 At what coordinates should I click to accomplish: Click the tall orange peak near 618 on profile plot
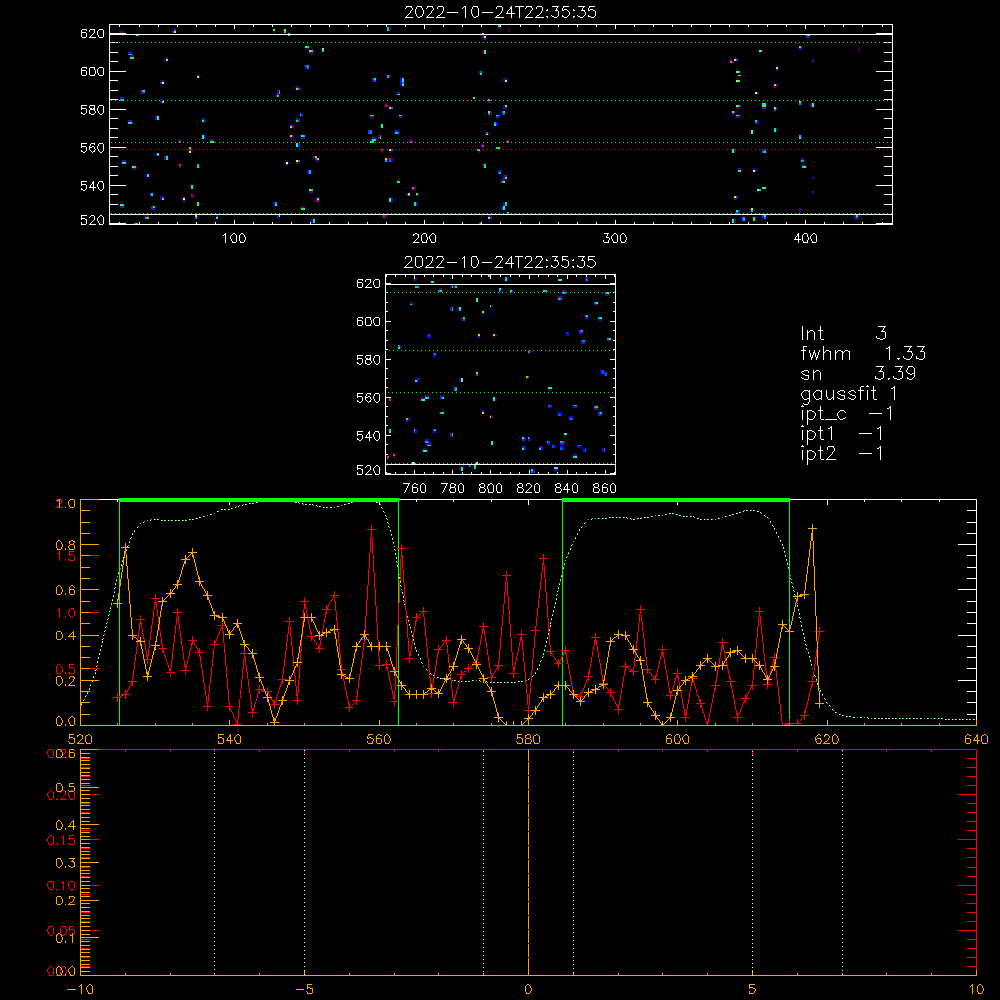[x=812, y=529]
